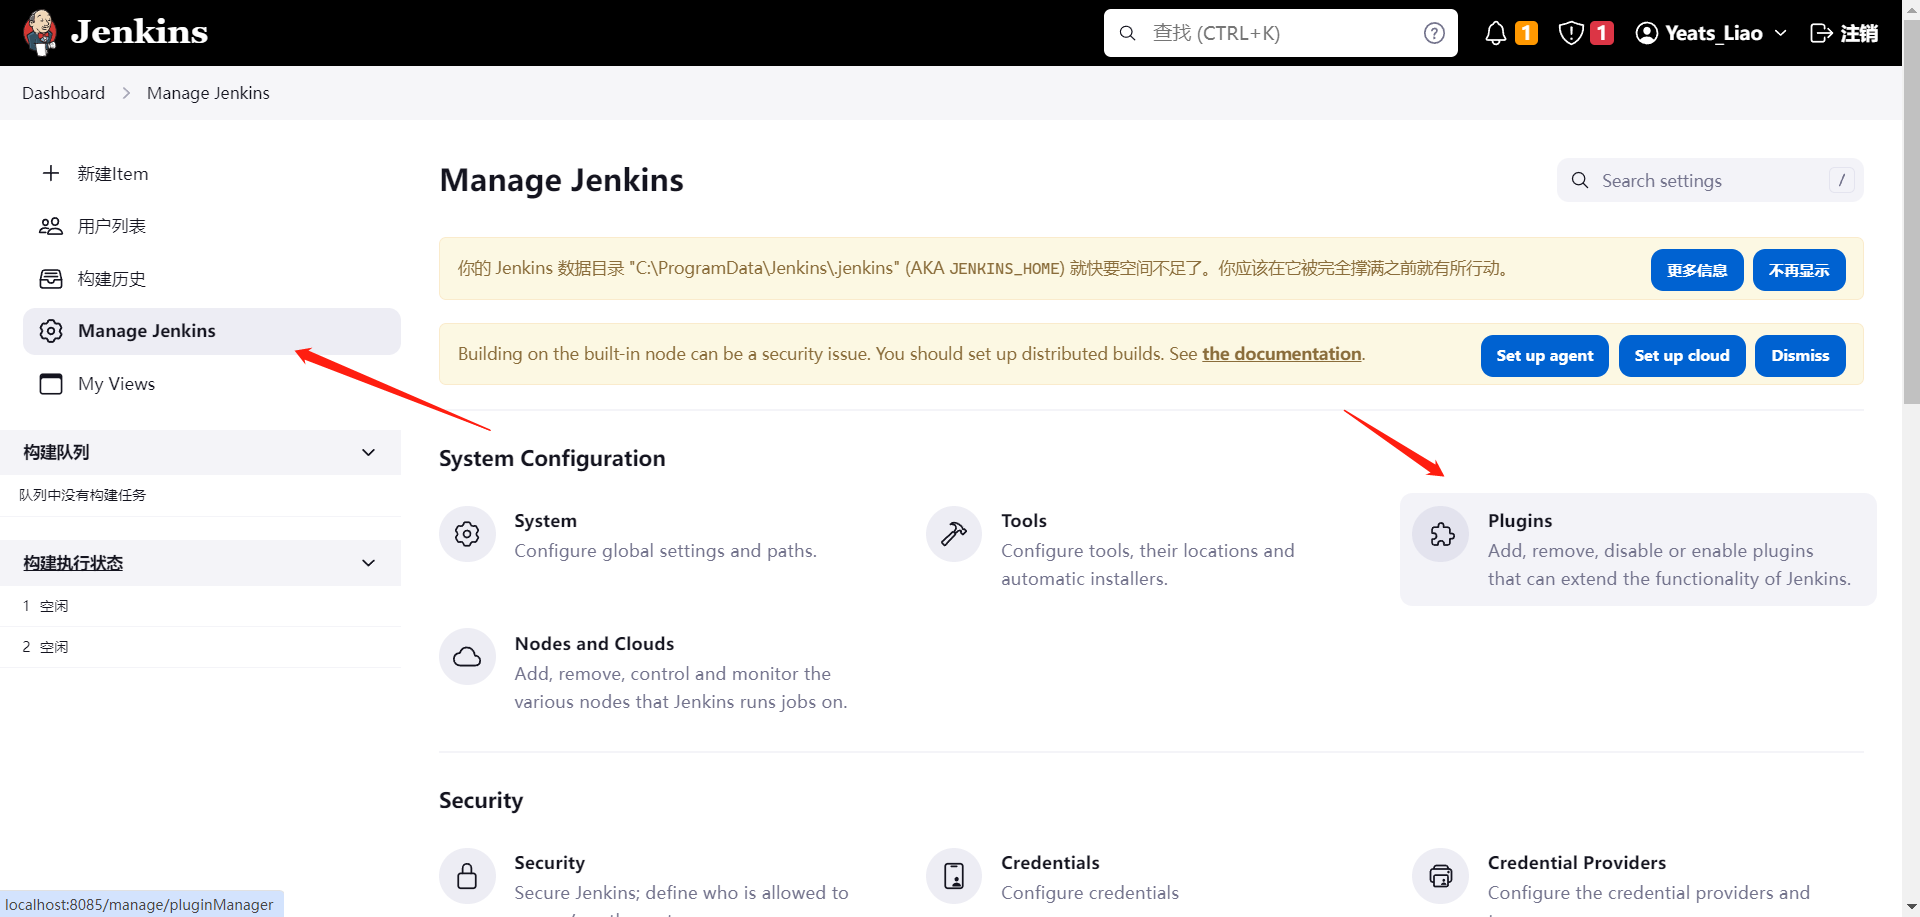Screen dimensions: 1920x917
Task: Open the search help question mark icon
Action: pos(1434,32)
